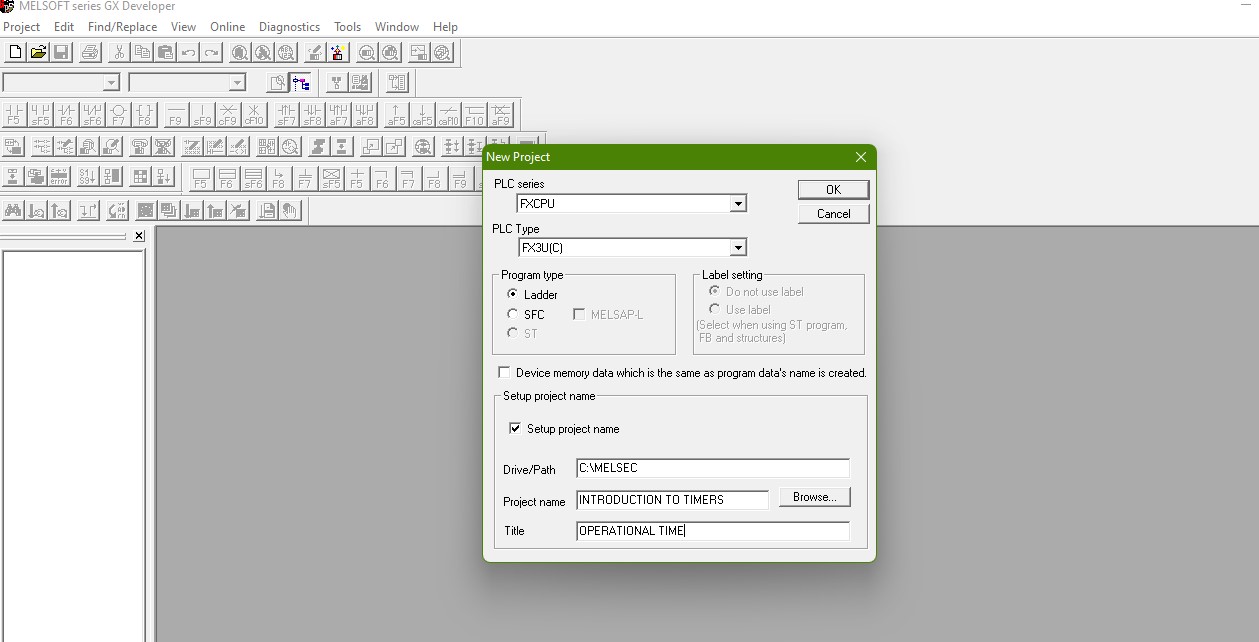
Task: Open the PLC series dropdown
Action: coord(738,203)
